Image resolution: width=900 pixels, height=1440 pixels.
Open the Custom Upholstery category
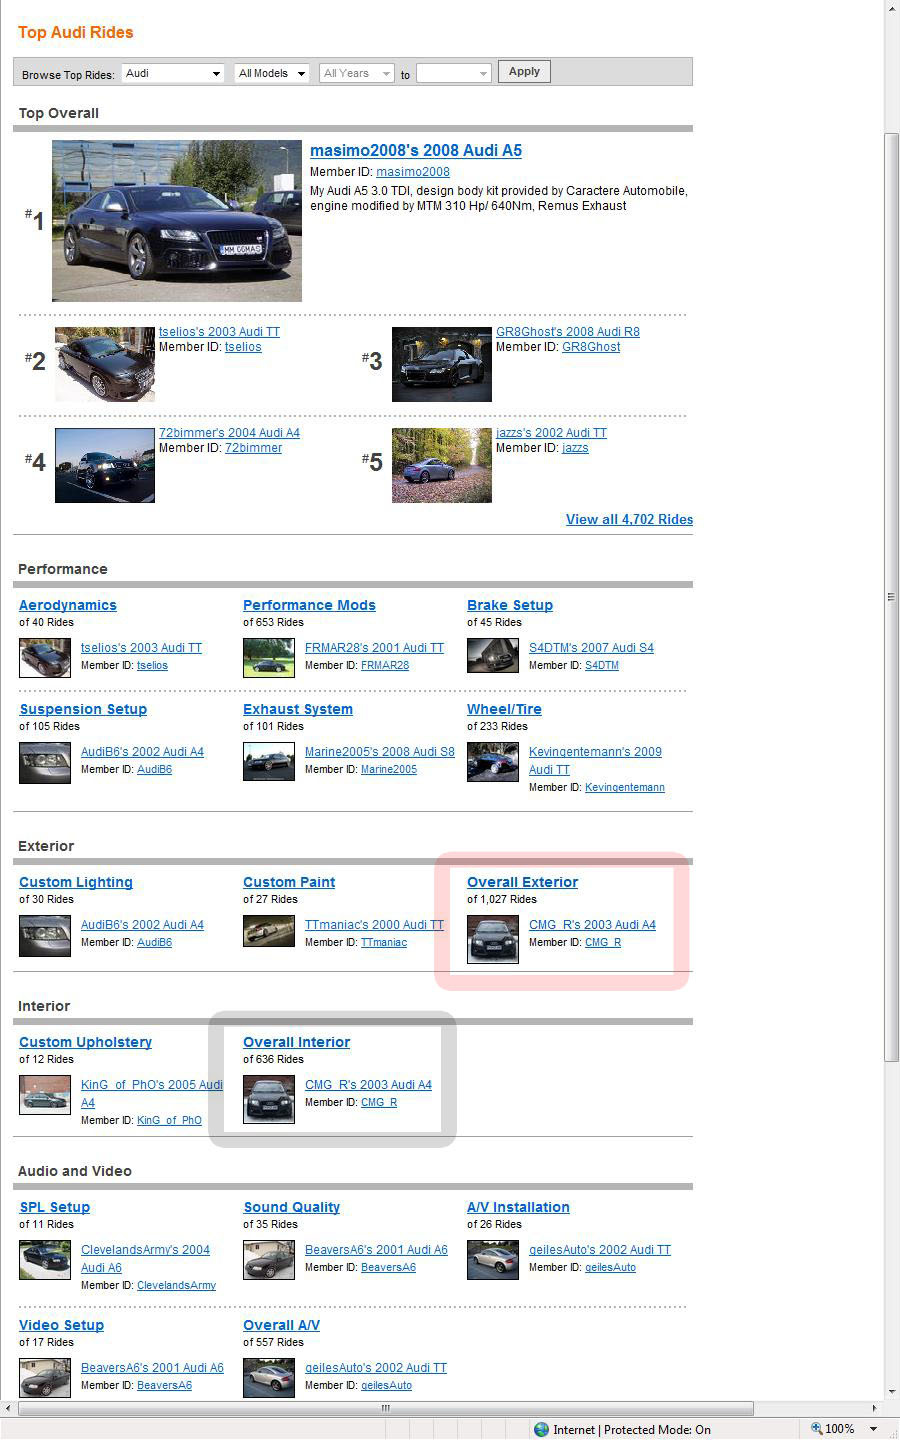[85, 1042]
